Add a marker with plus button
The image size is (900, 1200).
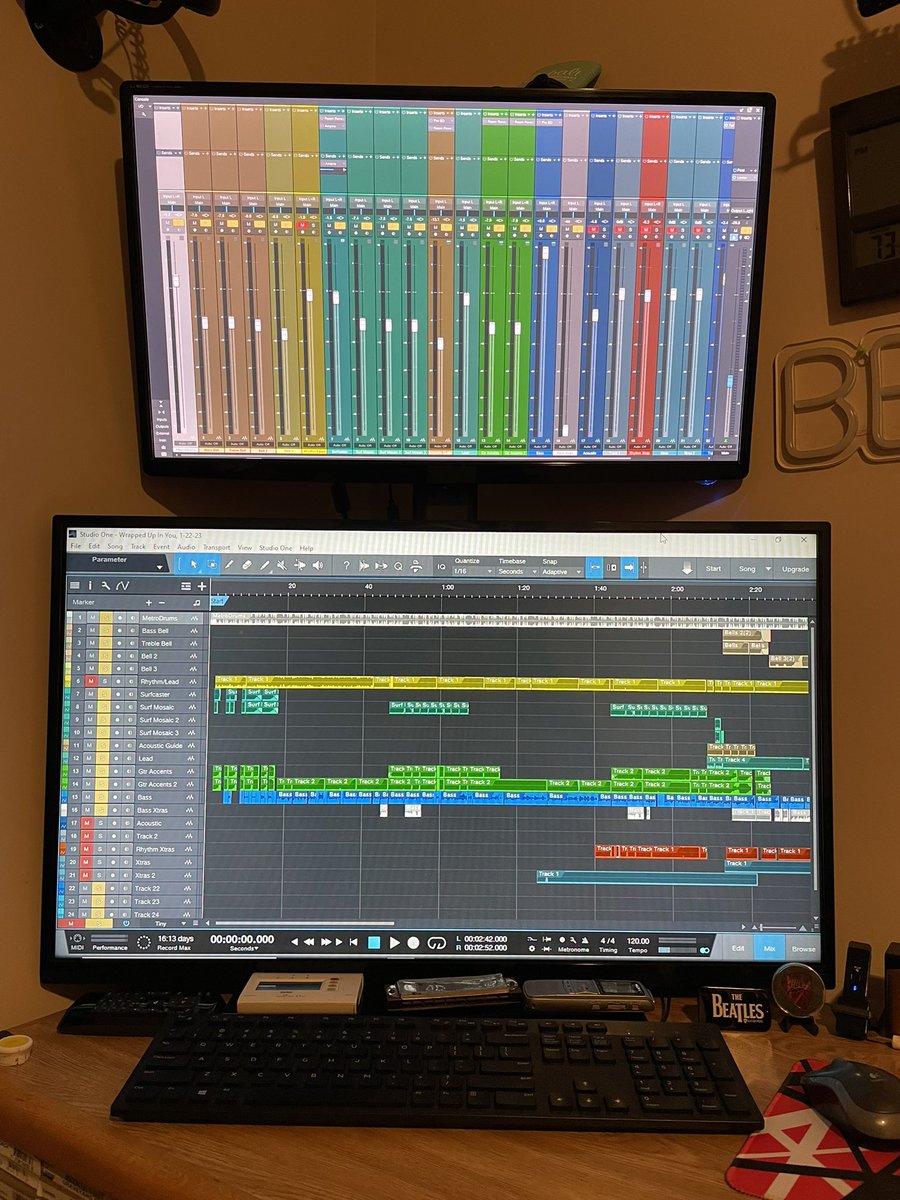pyautogui.click(x=149, y=602)
